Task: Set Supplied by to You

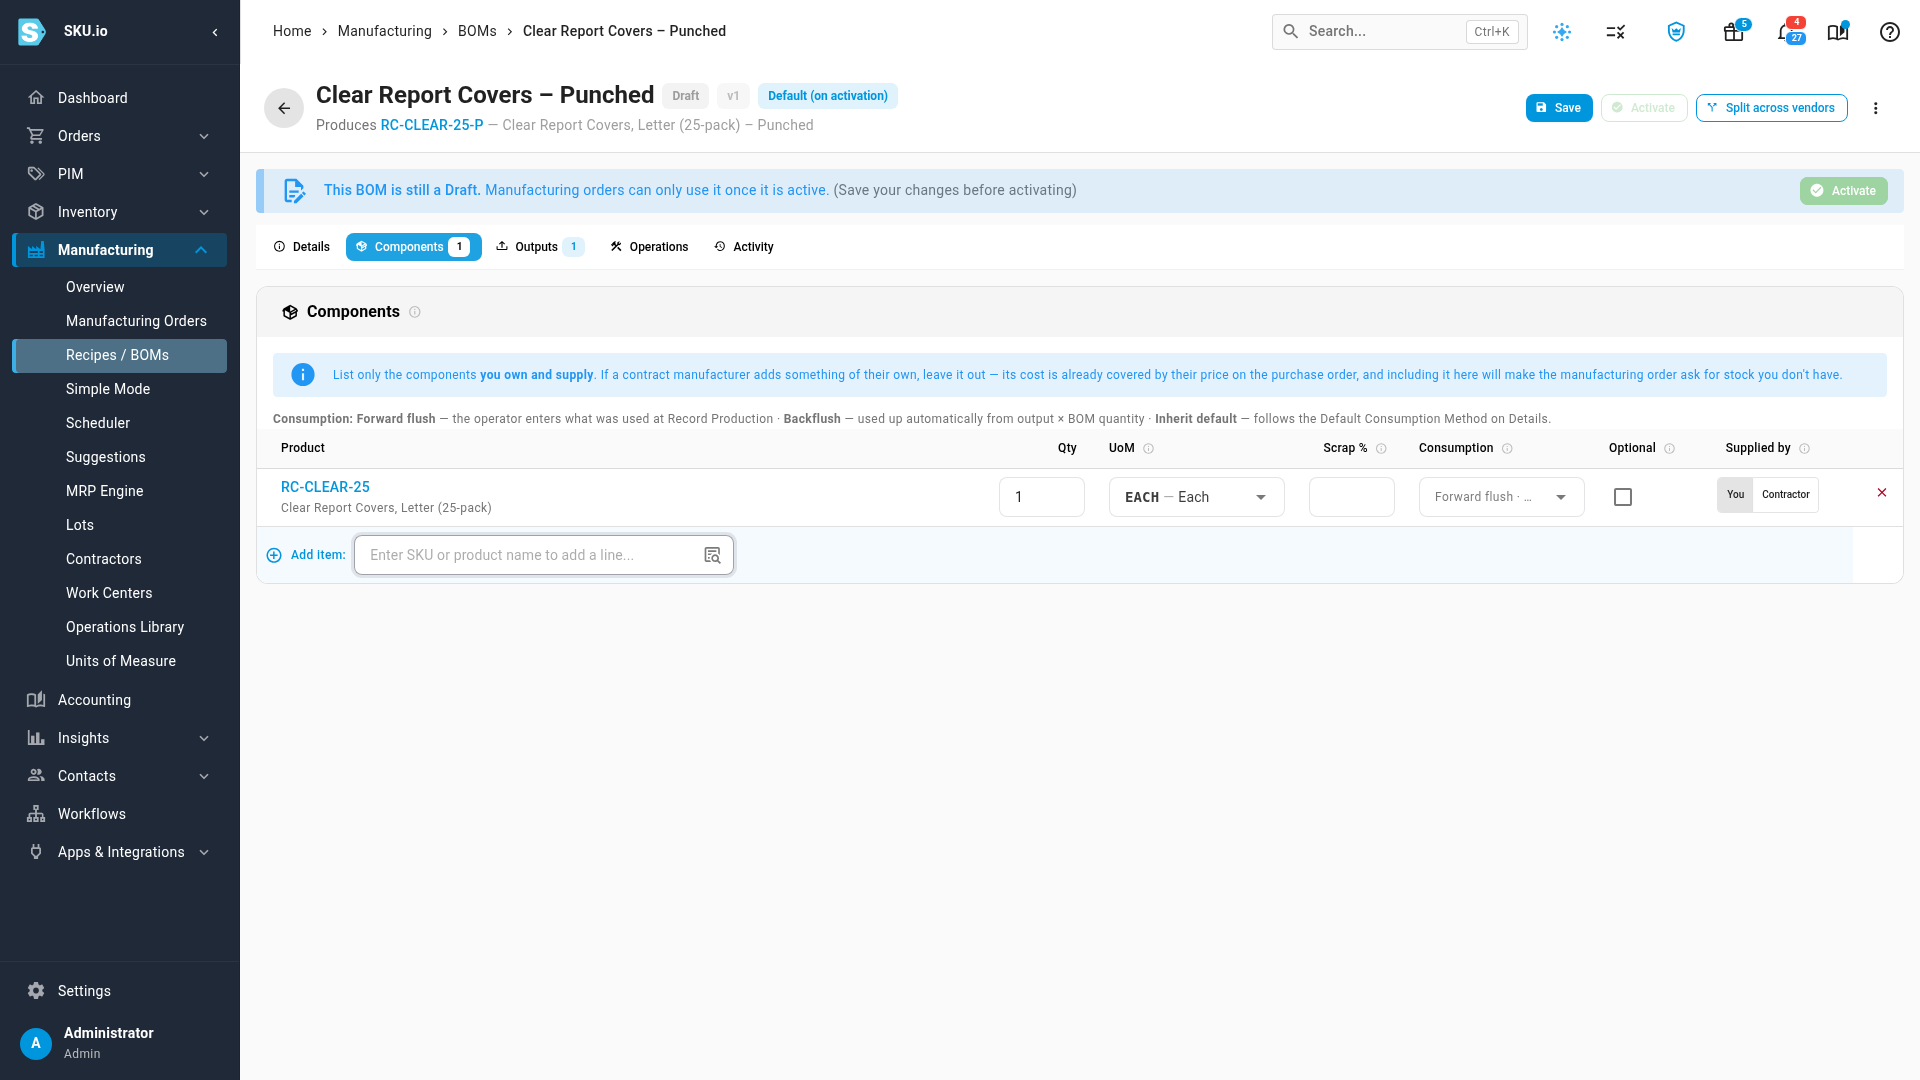Action: point(1735,495)
